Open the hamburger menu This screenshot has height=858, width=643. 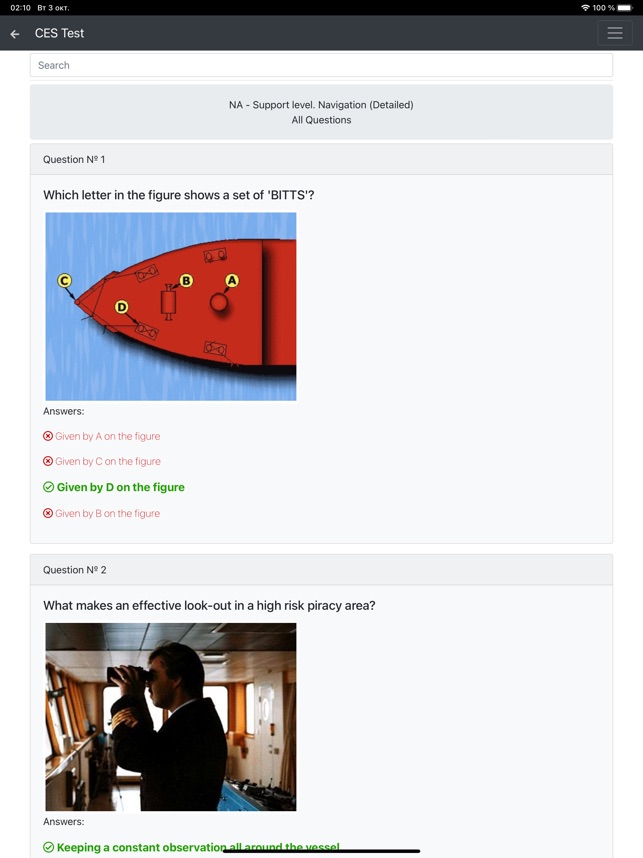pos(615,33)
